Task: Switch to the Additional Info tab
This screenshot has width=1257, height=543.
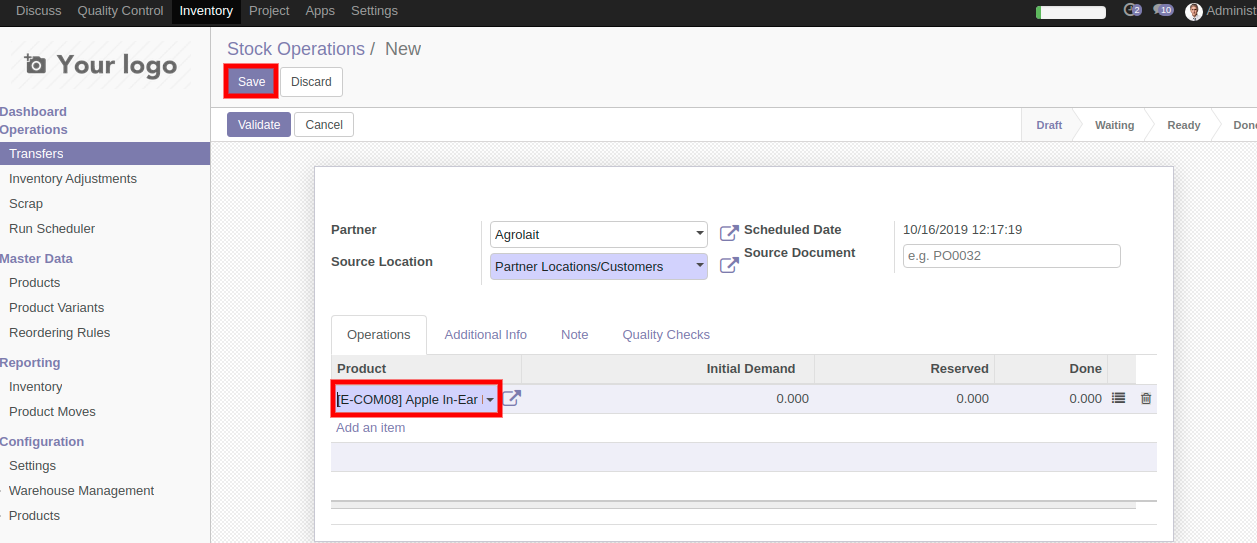Action: coord(485,335)
